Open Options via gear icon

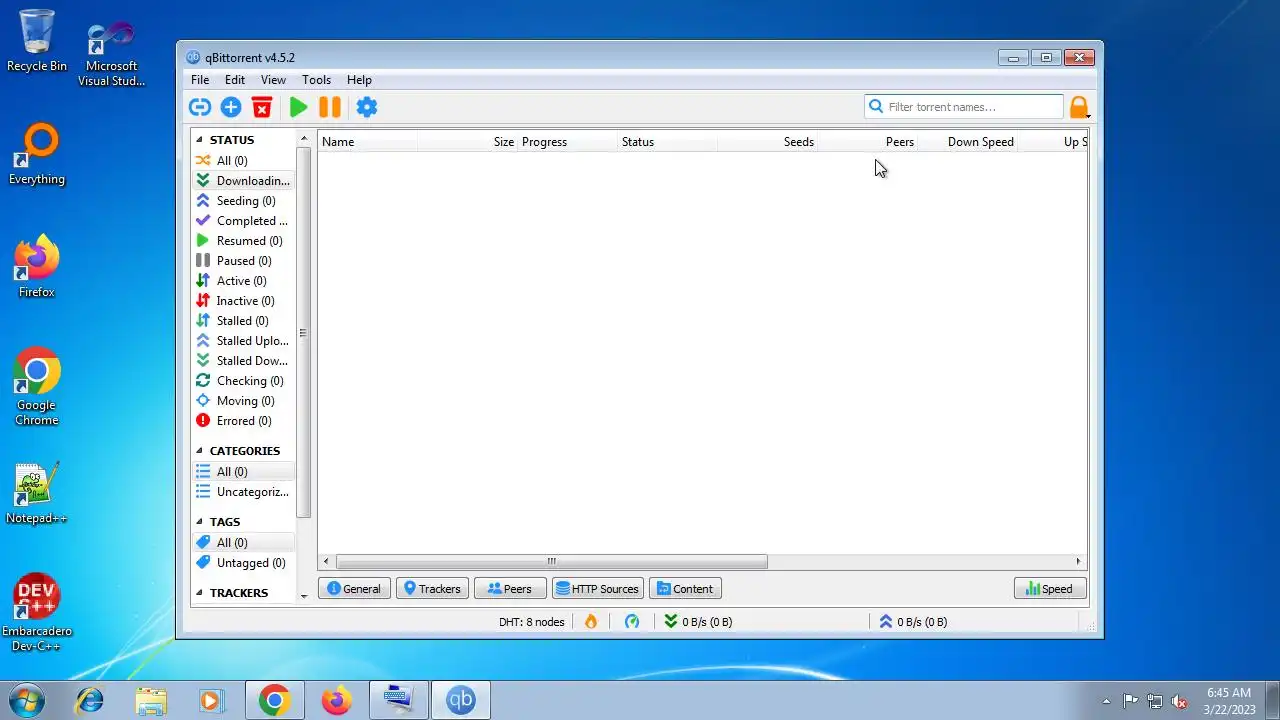(367, 107)
